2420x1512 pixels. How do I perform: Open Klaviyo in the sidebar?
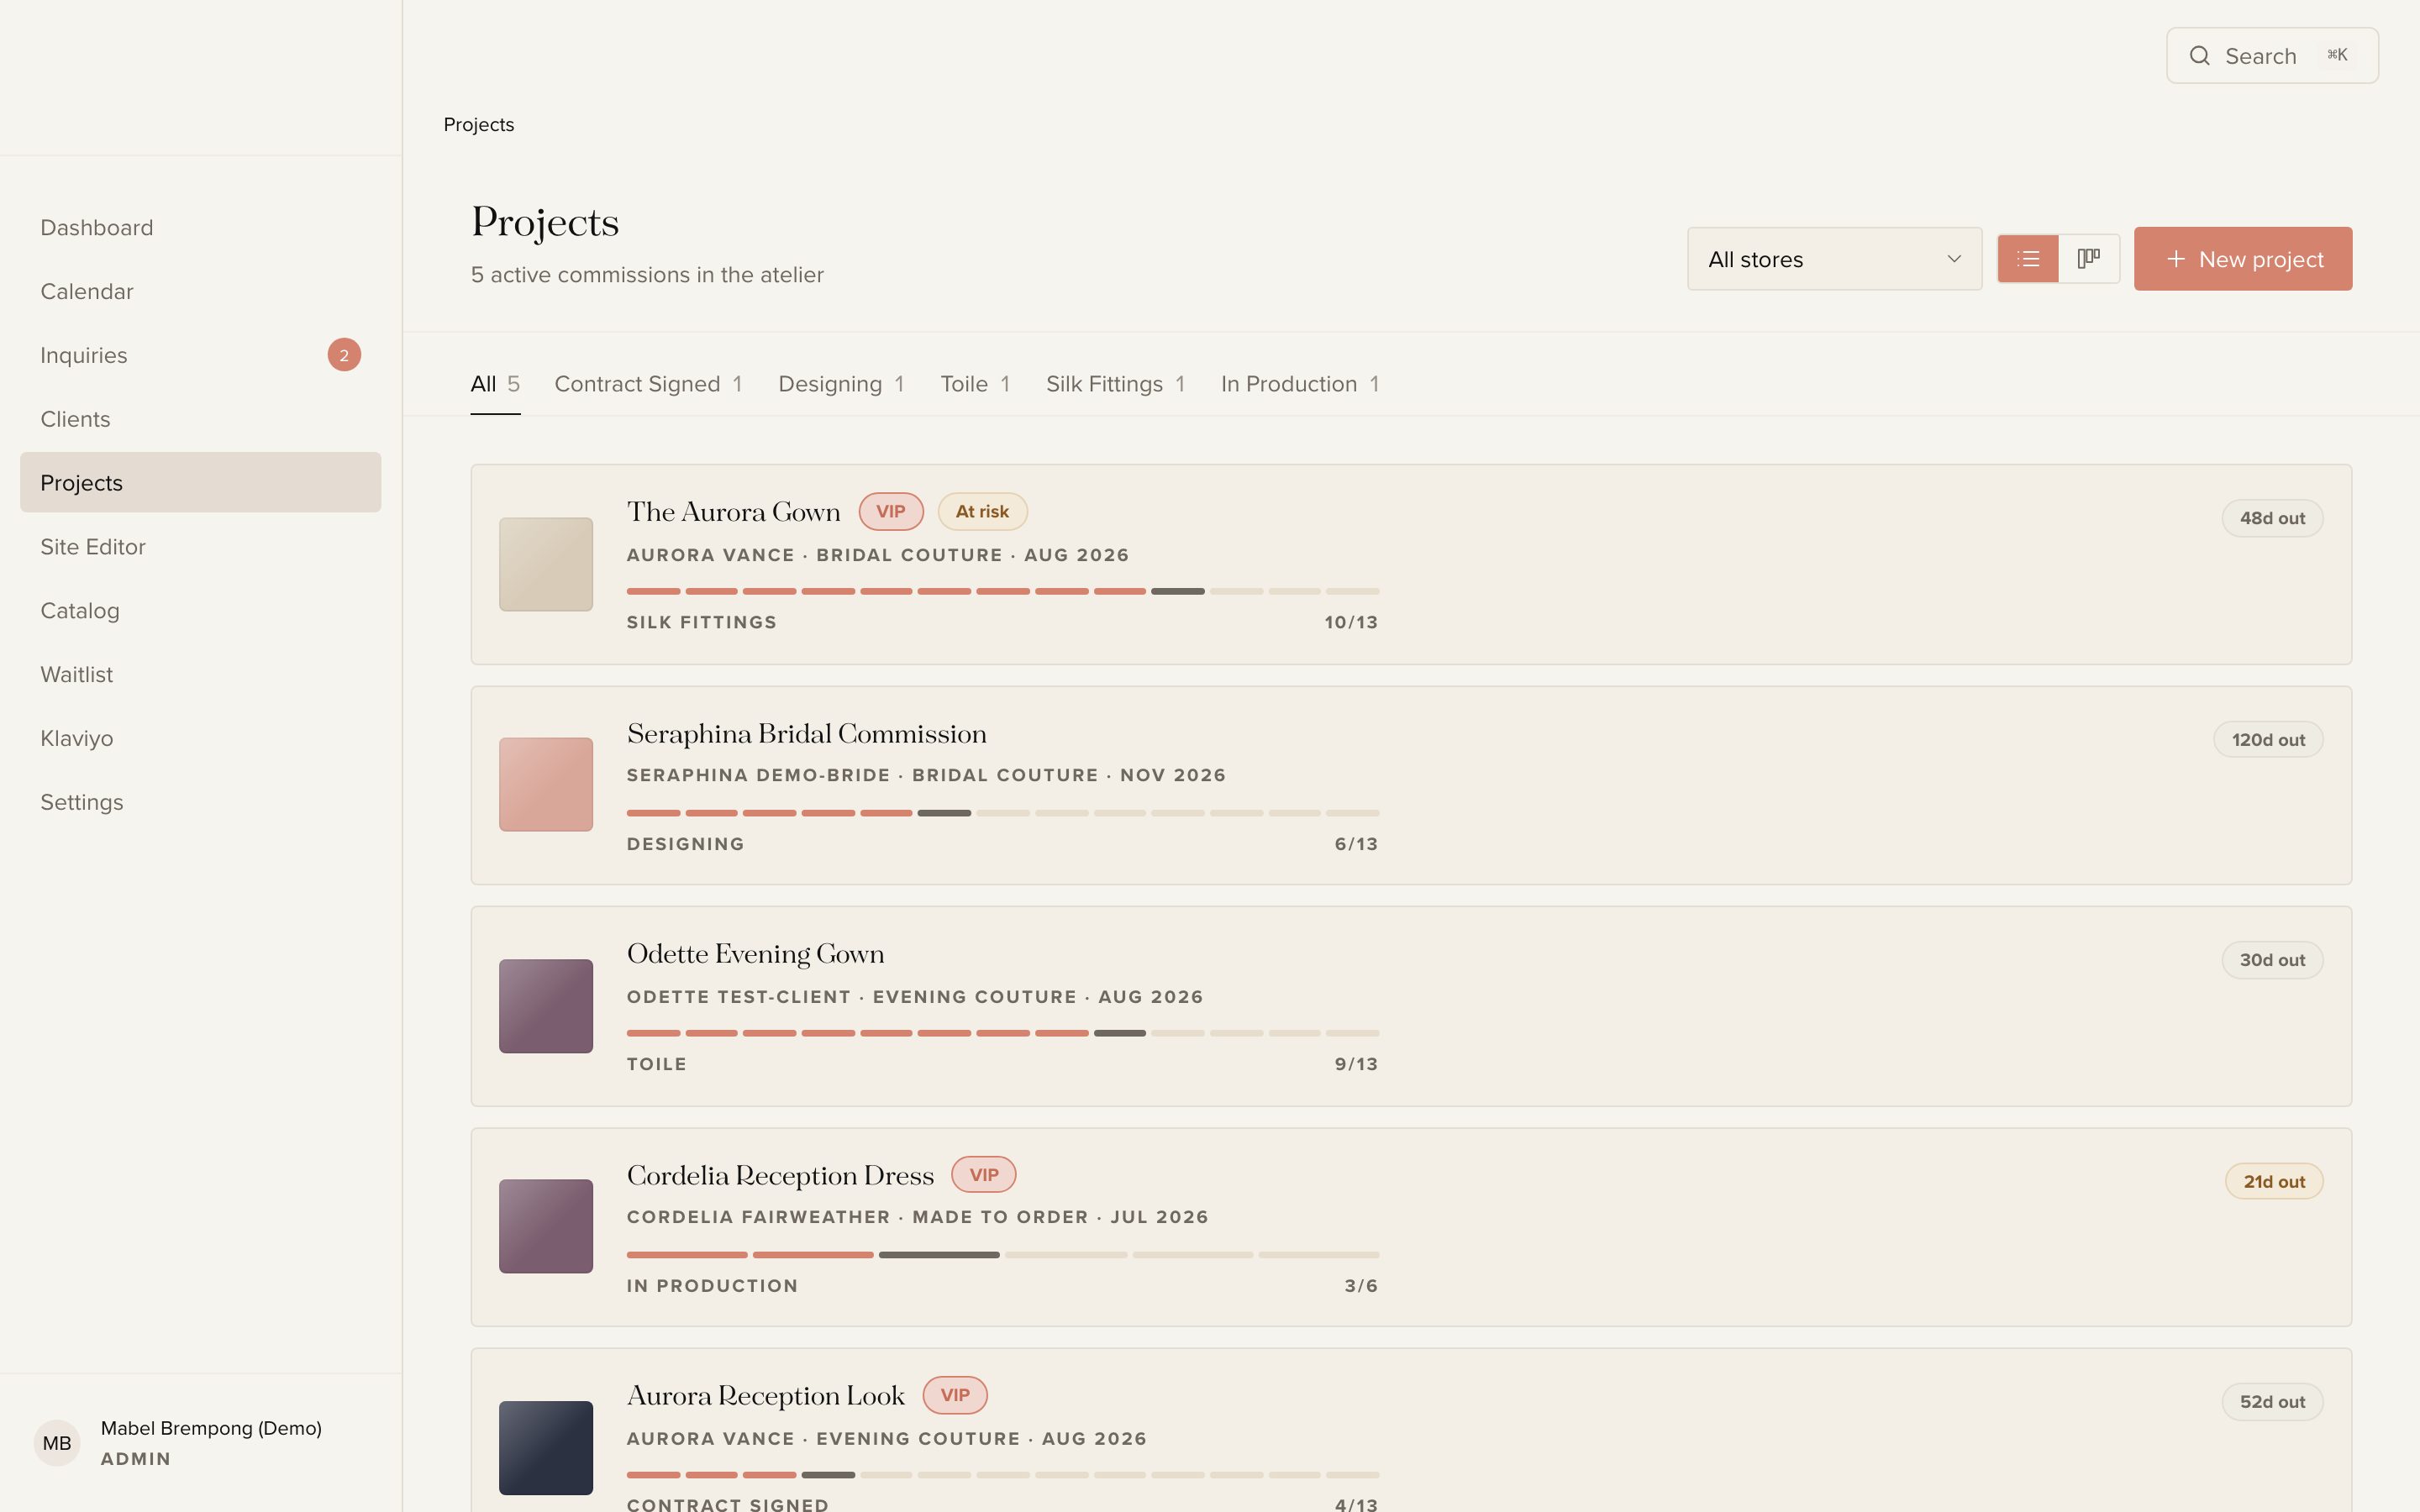tap(200, 739)
